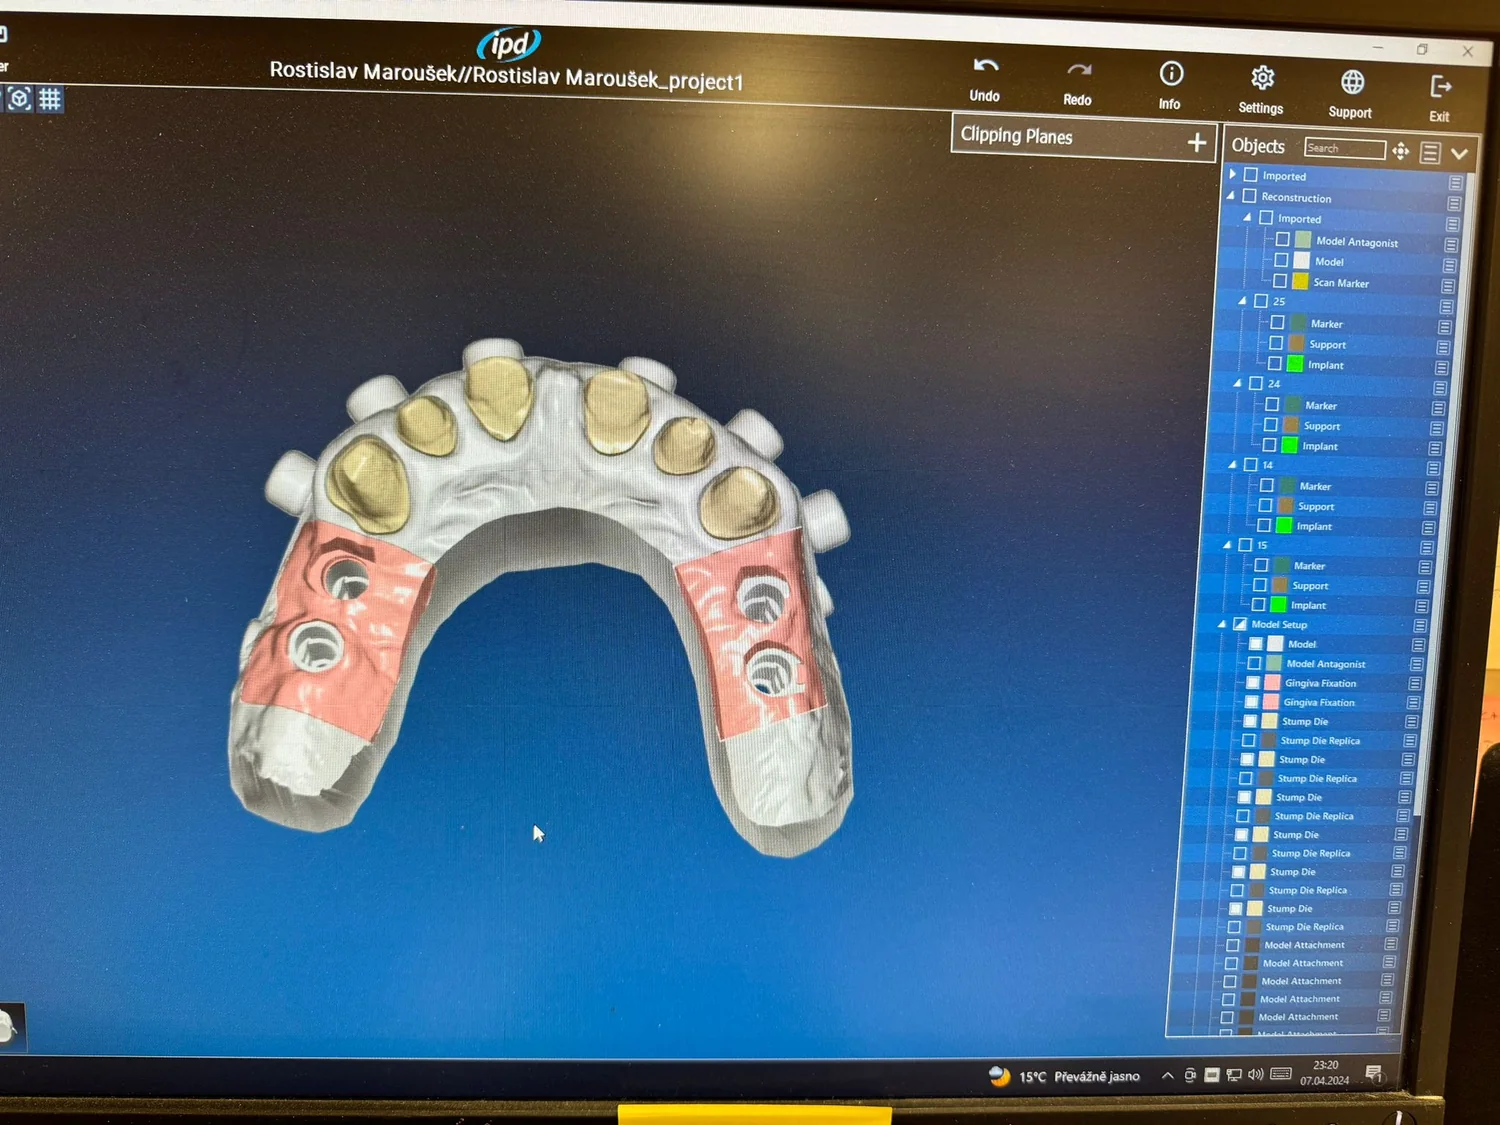
Task: Click the Undo label in top toolbar
Action: pos(984,96)
